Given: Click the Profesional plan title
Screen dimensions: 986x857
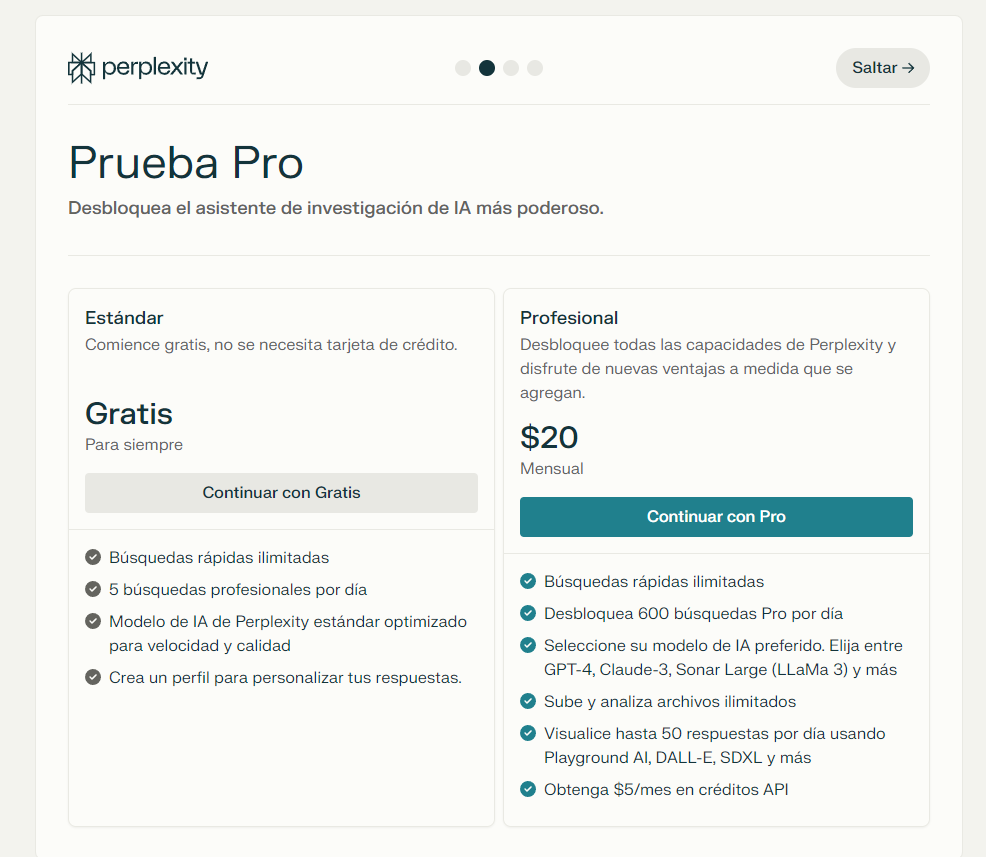Looking at the screenshot, I should point(568,318).
